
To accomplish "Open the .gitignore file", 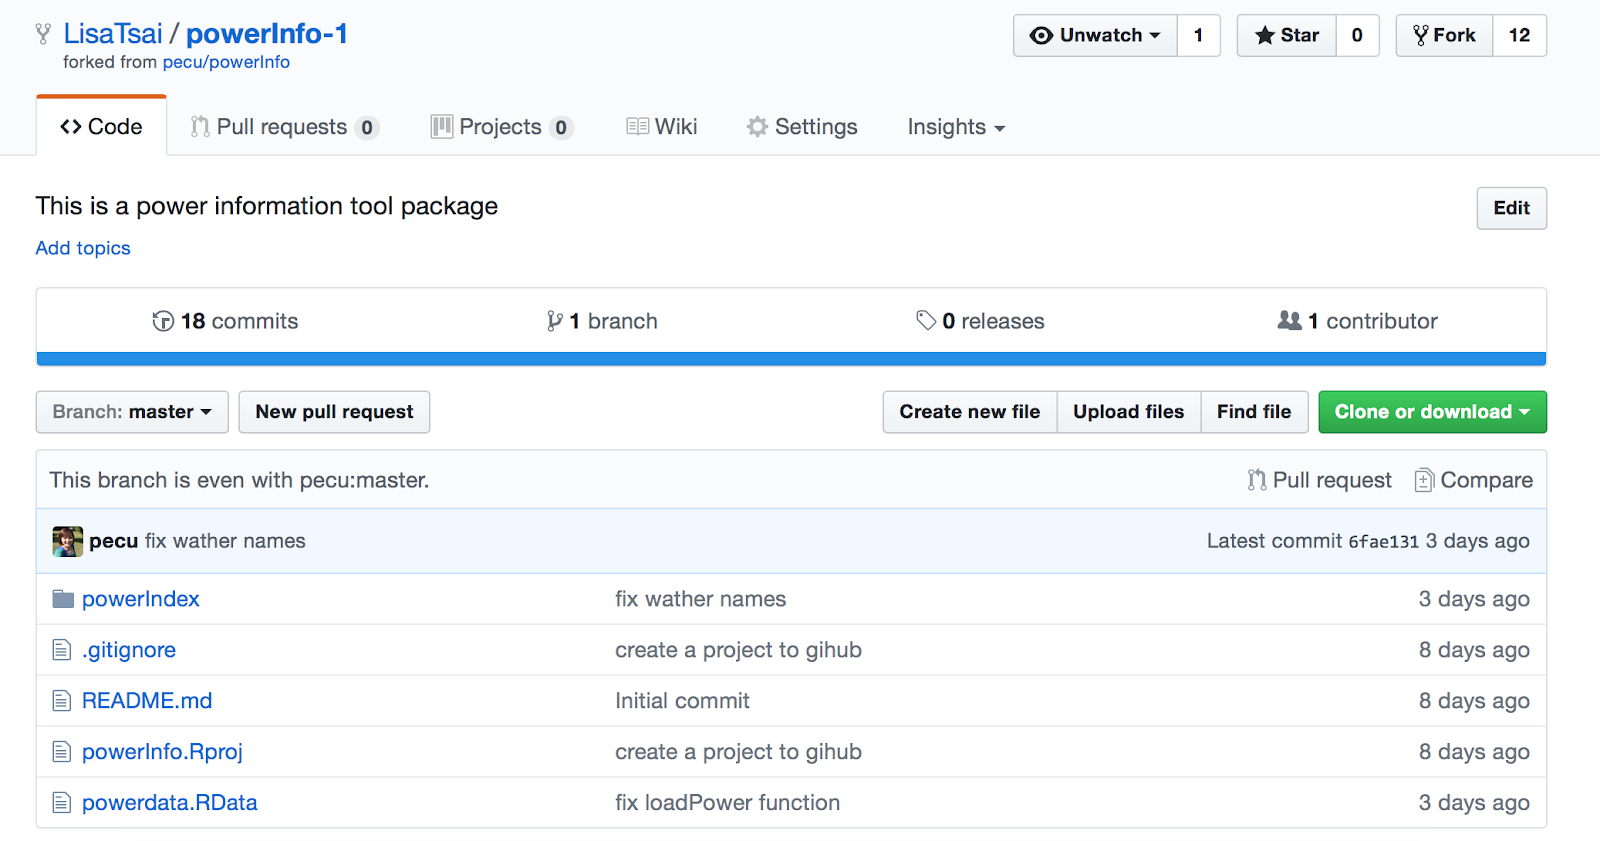I will coord(129,650).
